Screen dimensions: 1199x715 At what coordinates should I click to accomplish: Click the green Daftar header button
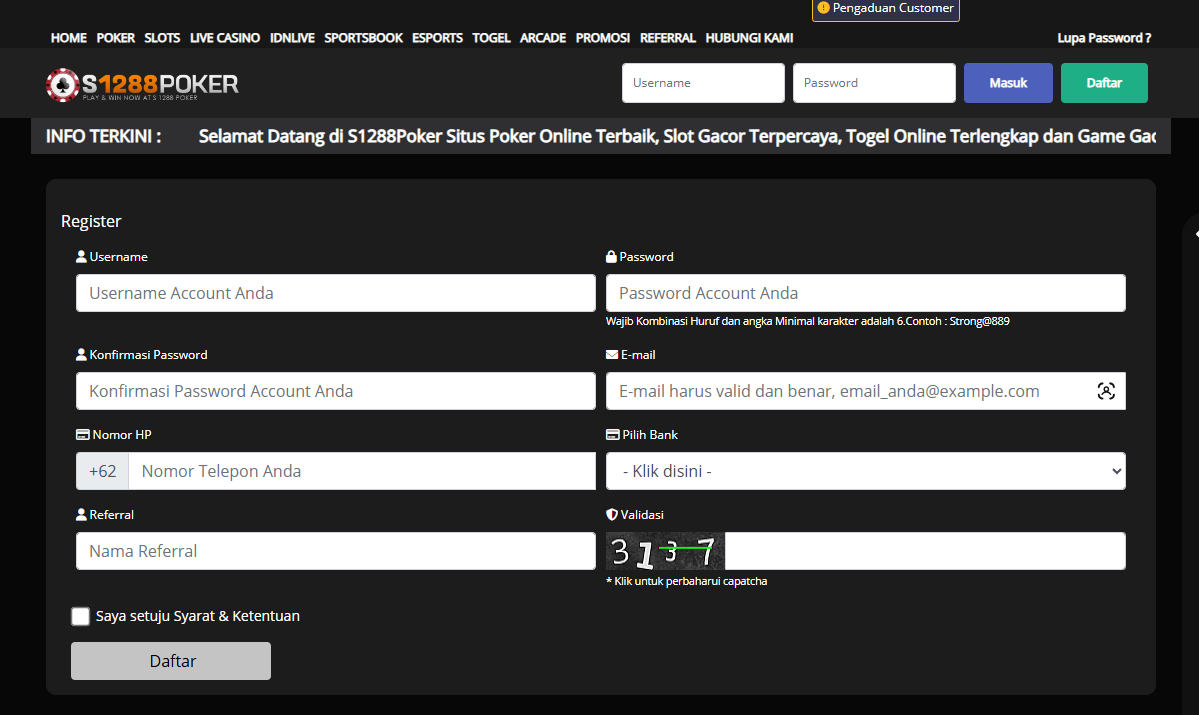click(1104, 83)
